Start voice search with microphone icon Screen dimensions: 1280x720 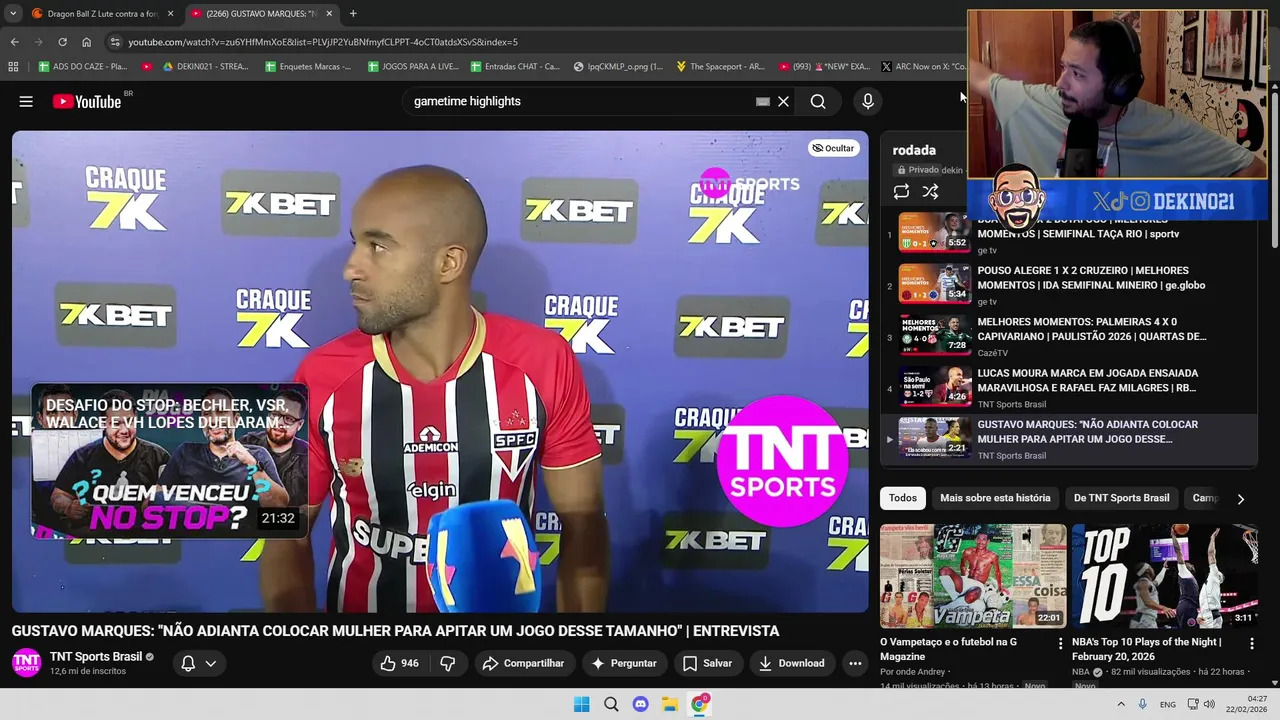868,101
